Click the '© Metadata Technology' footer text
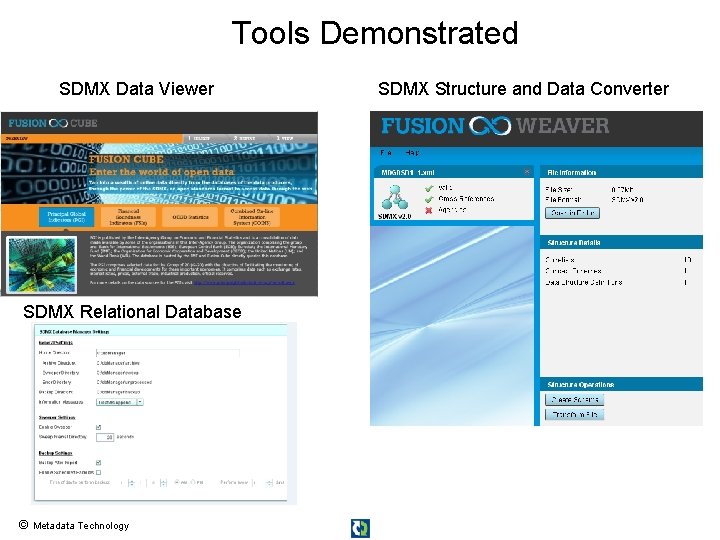 [x=74, y=525]
